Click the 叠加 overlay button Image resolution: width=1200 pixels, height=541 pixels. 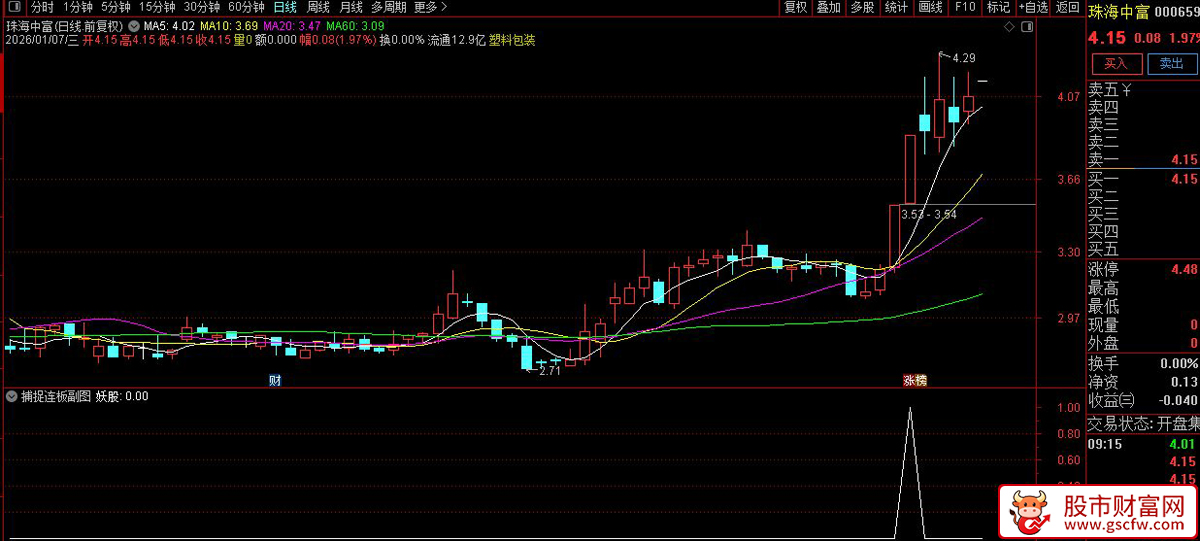tap(828, 7)
